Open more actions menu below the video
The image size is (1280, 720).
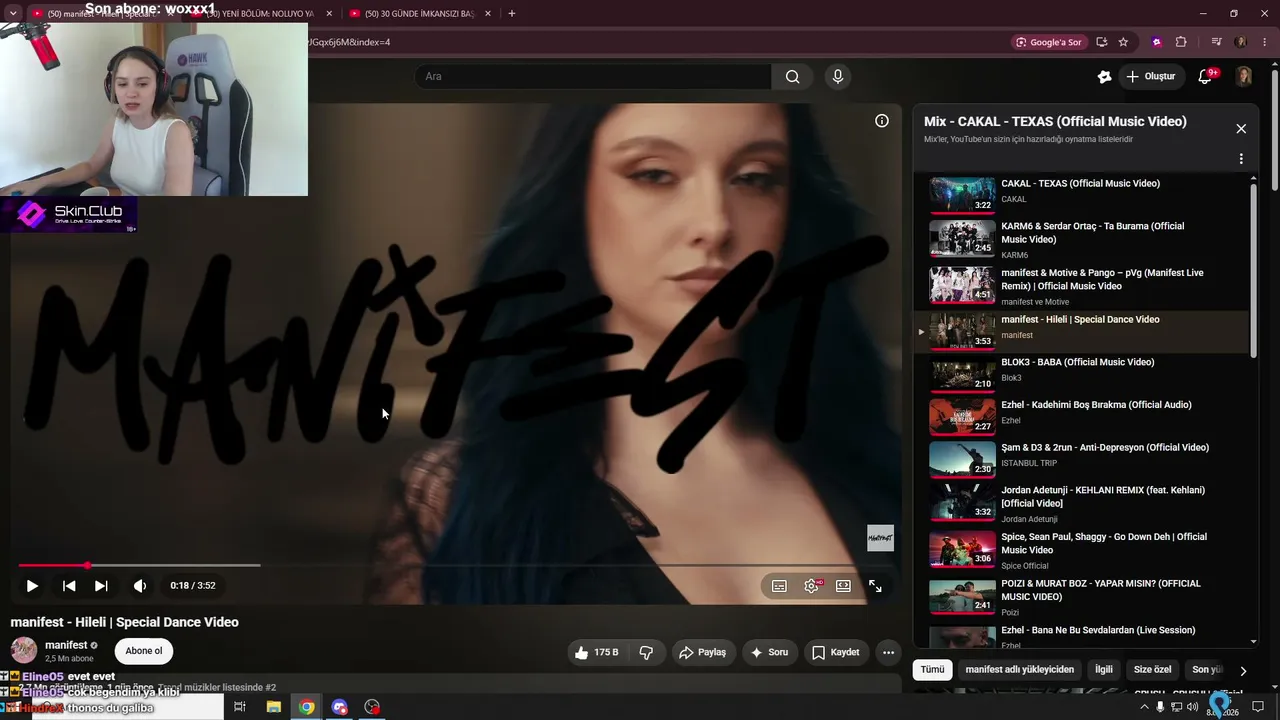(888, 653)
